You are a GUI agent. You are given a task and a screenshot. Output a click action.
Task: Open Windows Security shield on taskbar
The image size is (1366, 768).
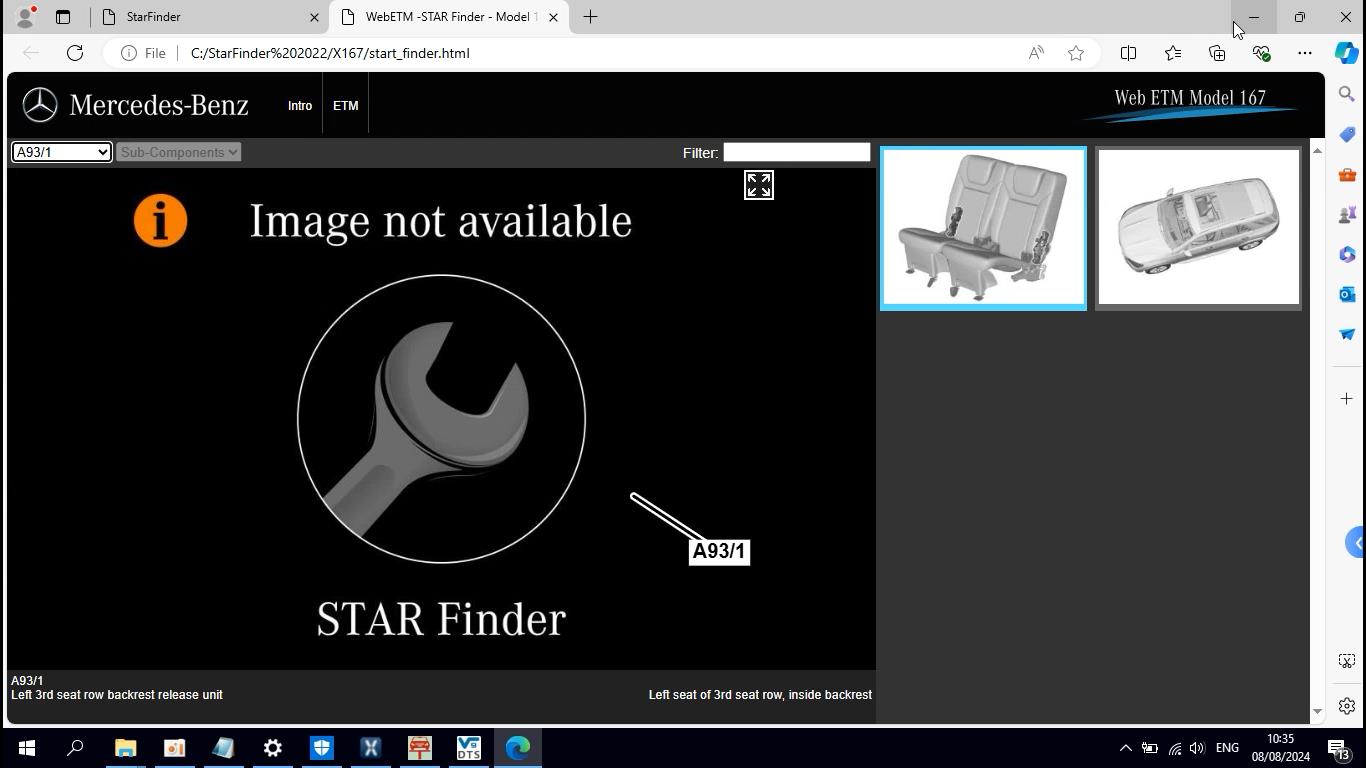(x=322, y=748)
